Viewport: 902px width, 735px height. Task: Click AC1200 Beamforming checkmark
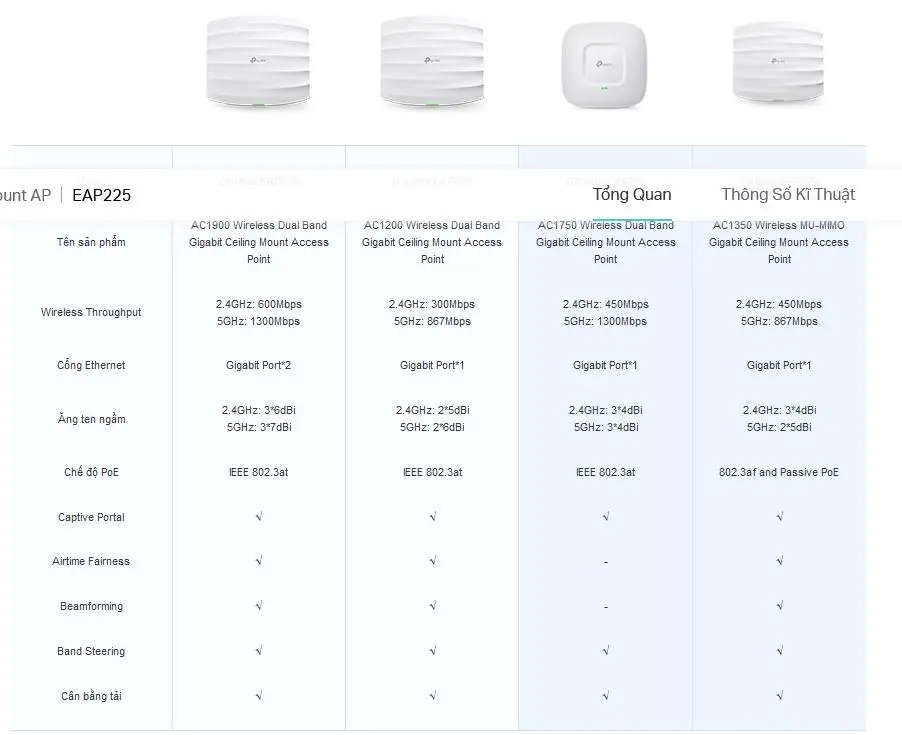433,606
